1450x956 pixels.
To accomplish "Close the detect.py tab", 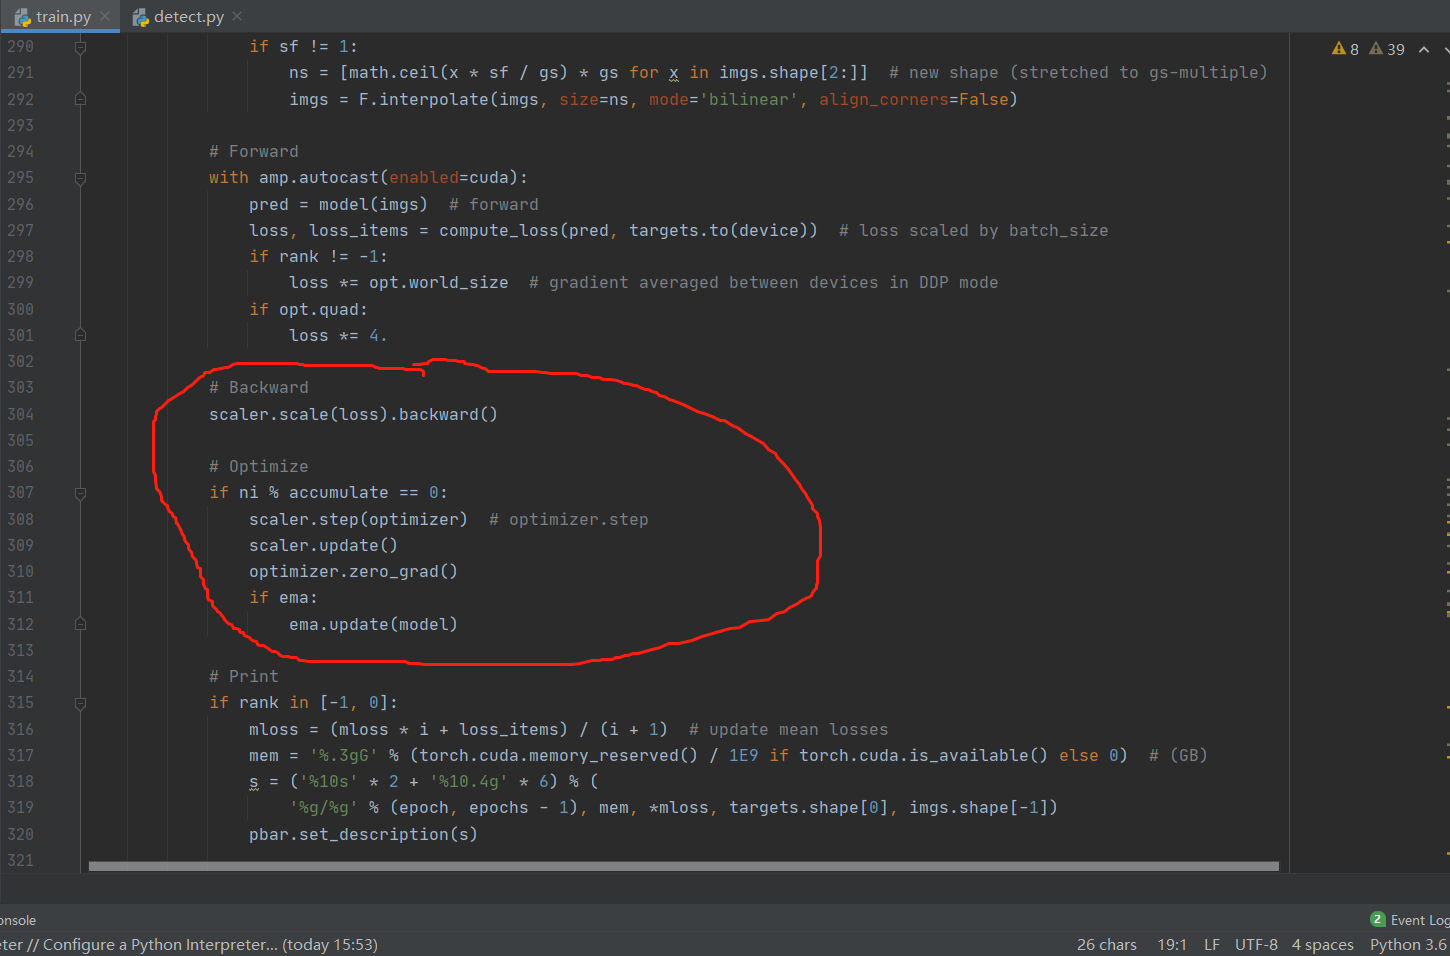I will coord(237,16).
